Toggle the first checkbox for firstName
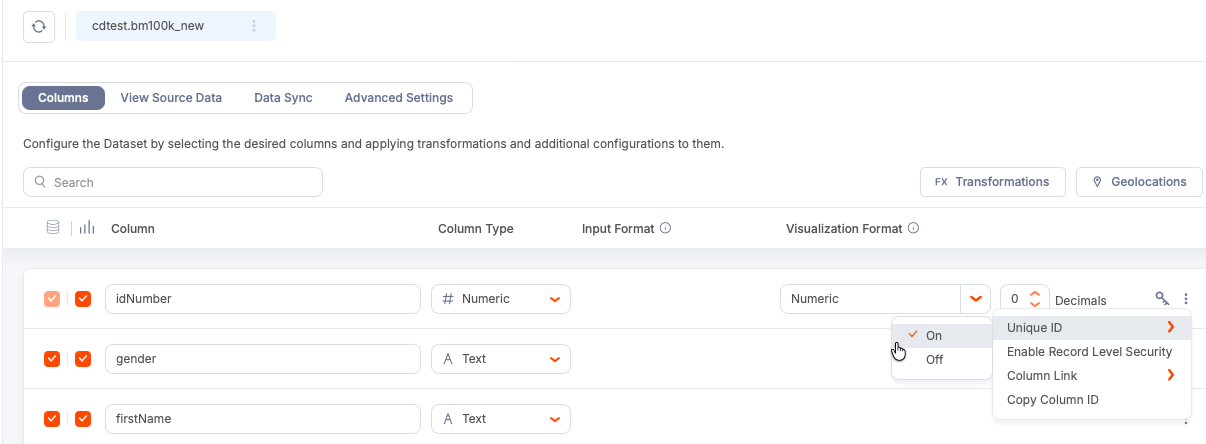This screenshot has height=444, width=1206. [x=53, y=419]
